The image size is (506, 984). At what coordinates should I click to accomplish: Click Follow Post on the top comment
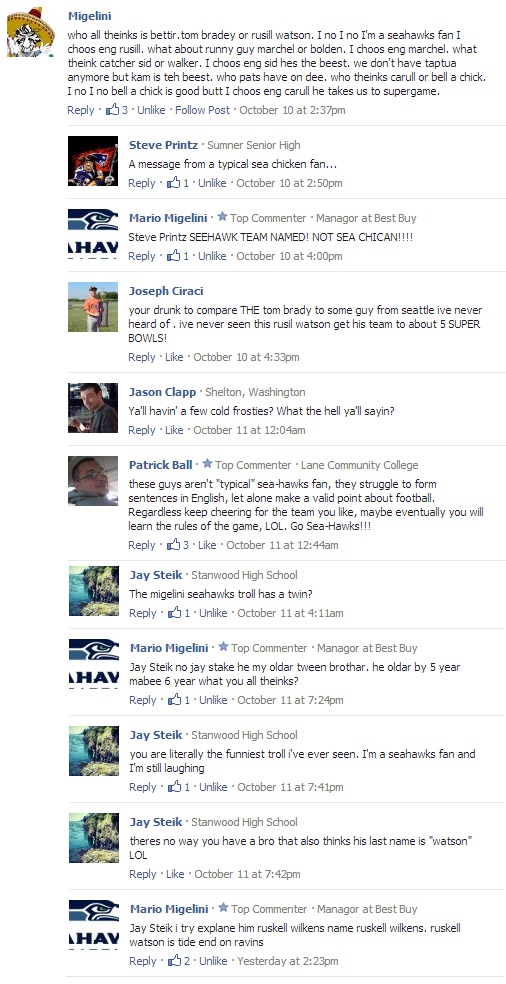(x=202, y=110)
